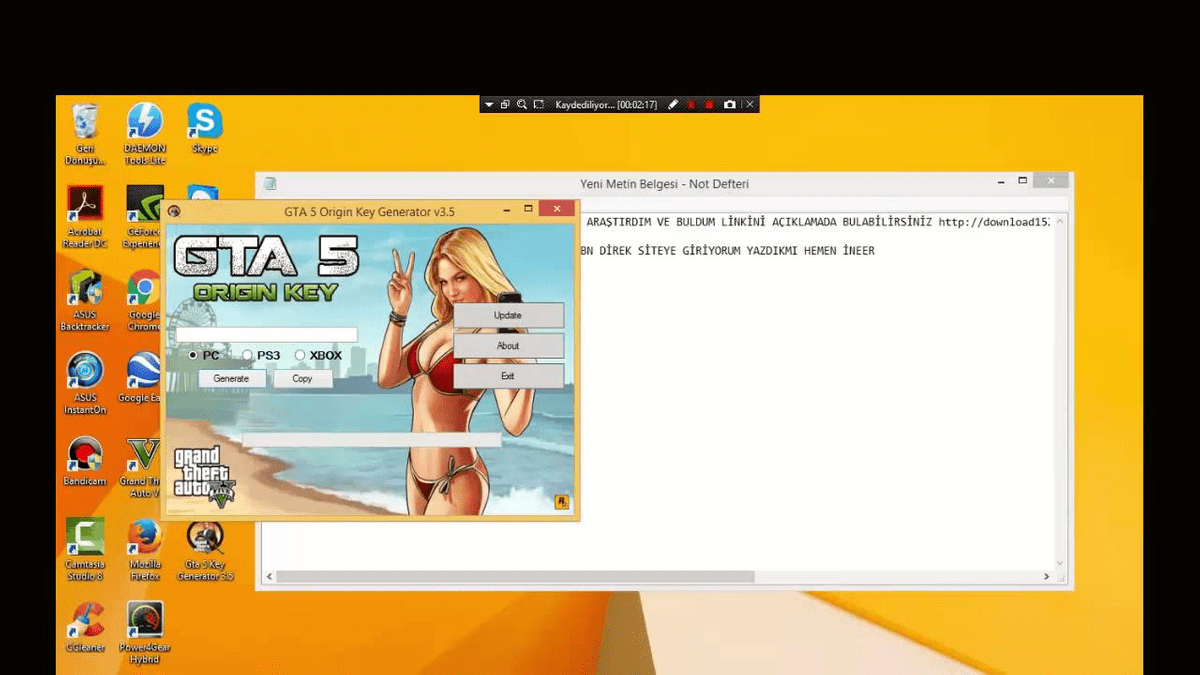Click the Notepad vertical scroll down arrow

[x=1060, y=563]
